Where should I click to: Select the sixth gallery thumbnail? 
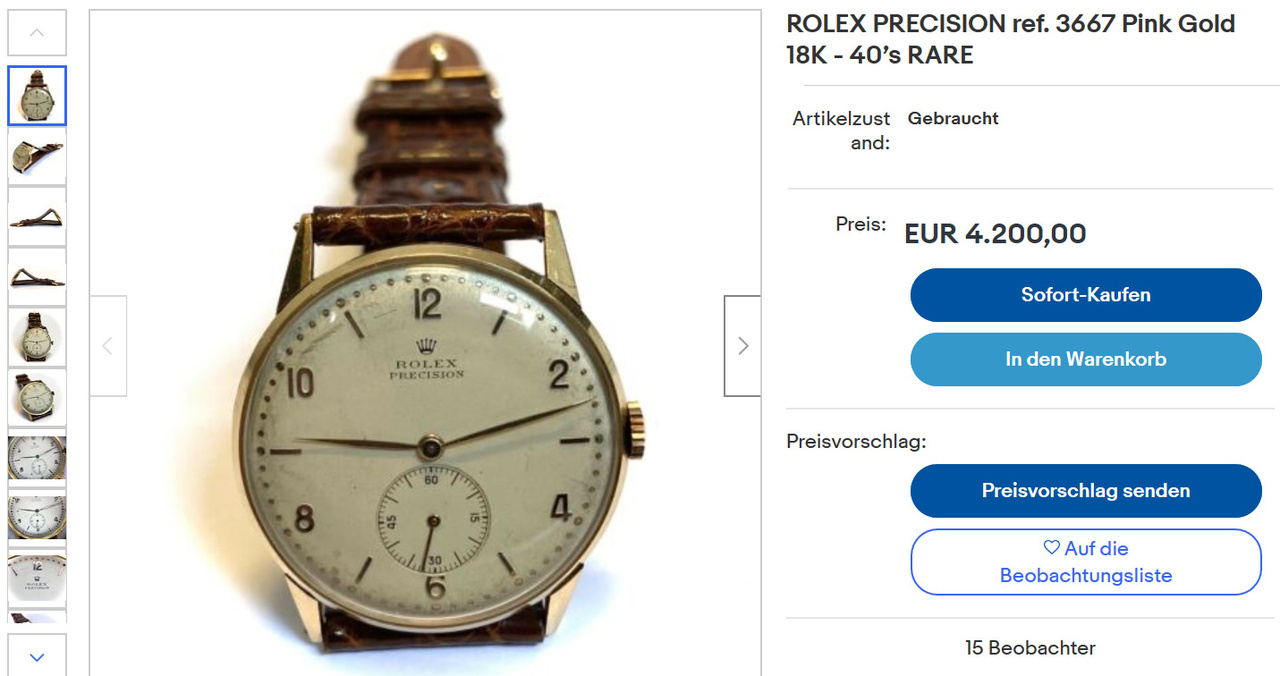37,397
